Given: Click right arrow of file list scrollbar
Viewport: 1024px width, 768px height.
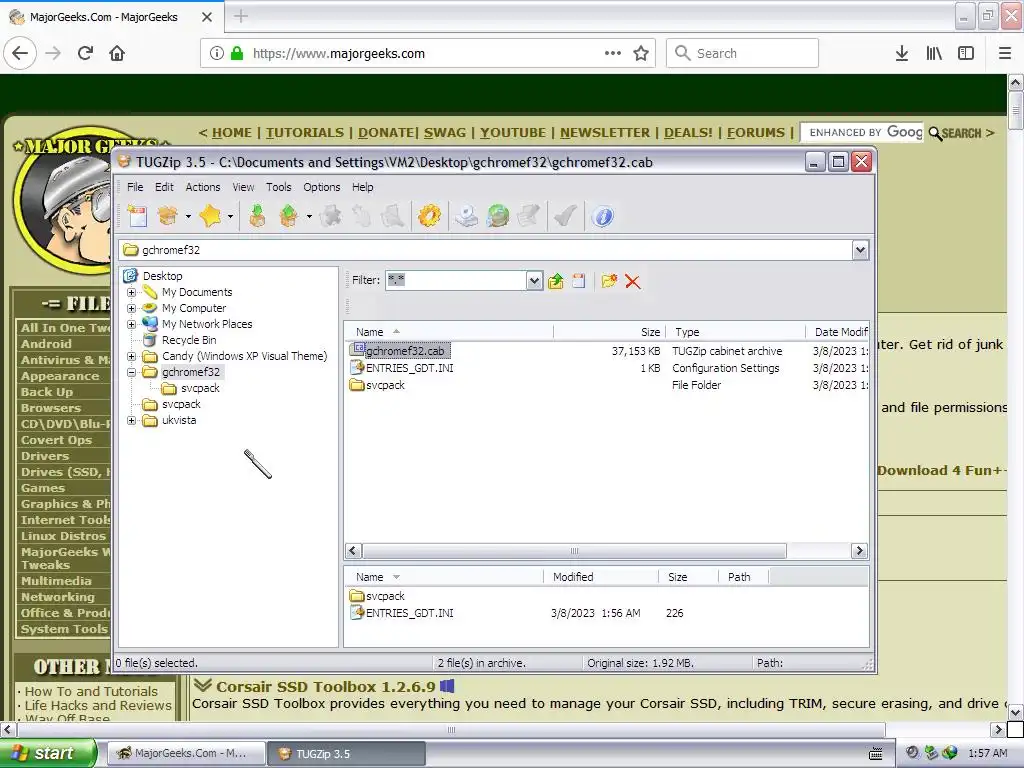Looking at the screenshot, I should (x=859, y=551).
